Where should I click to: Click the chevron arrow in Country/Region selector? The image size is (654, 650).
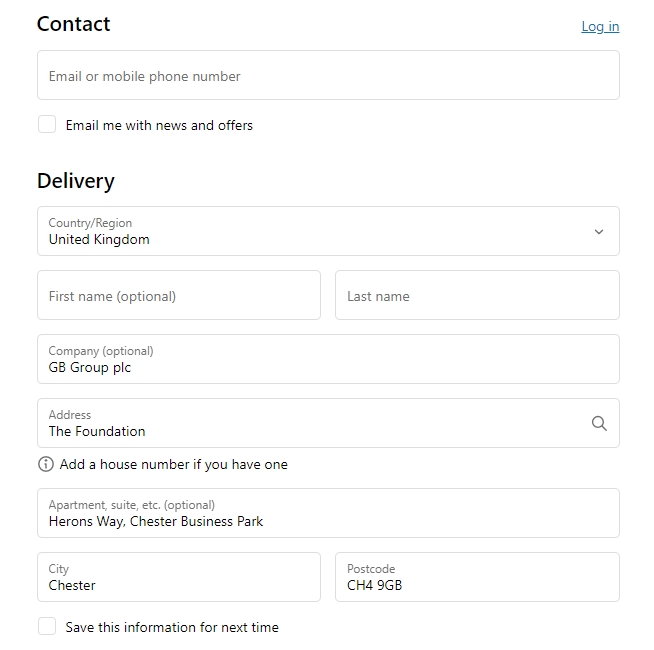click(599, 232)
